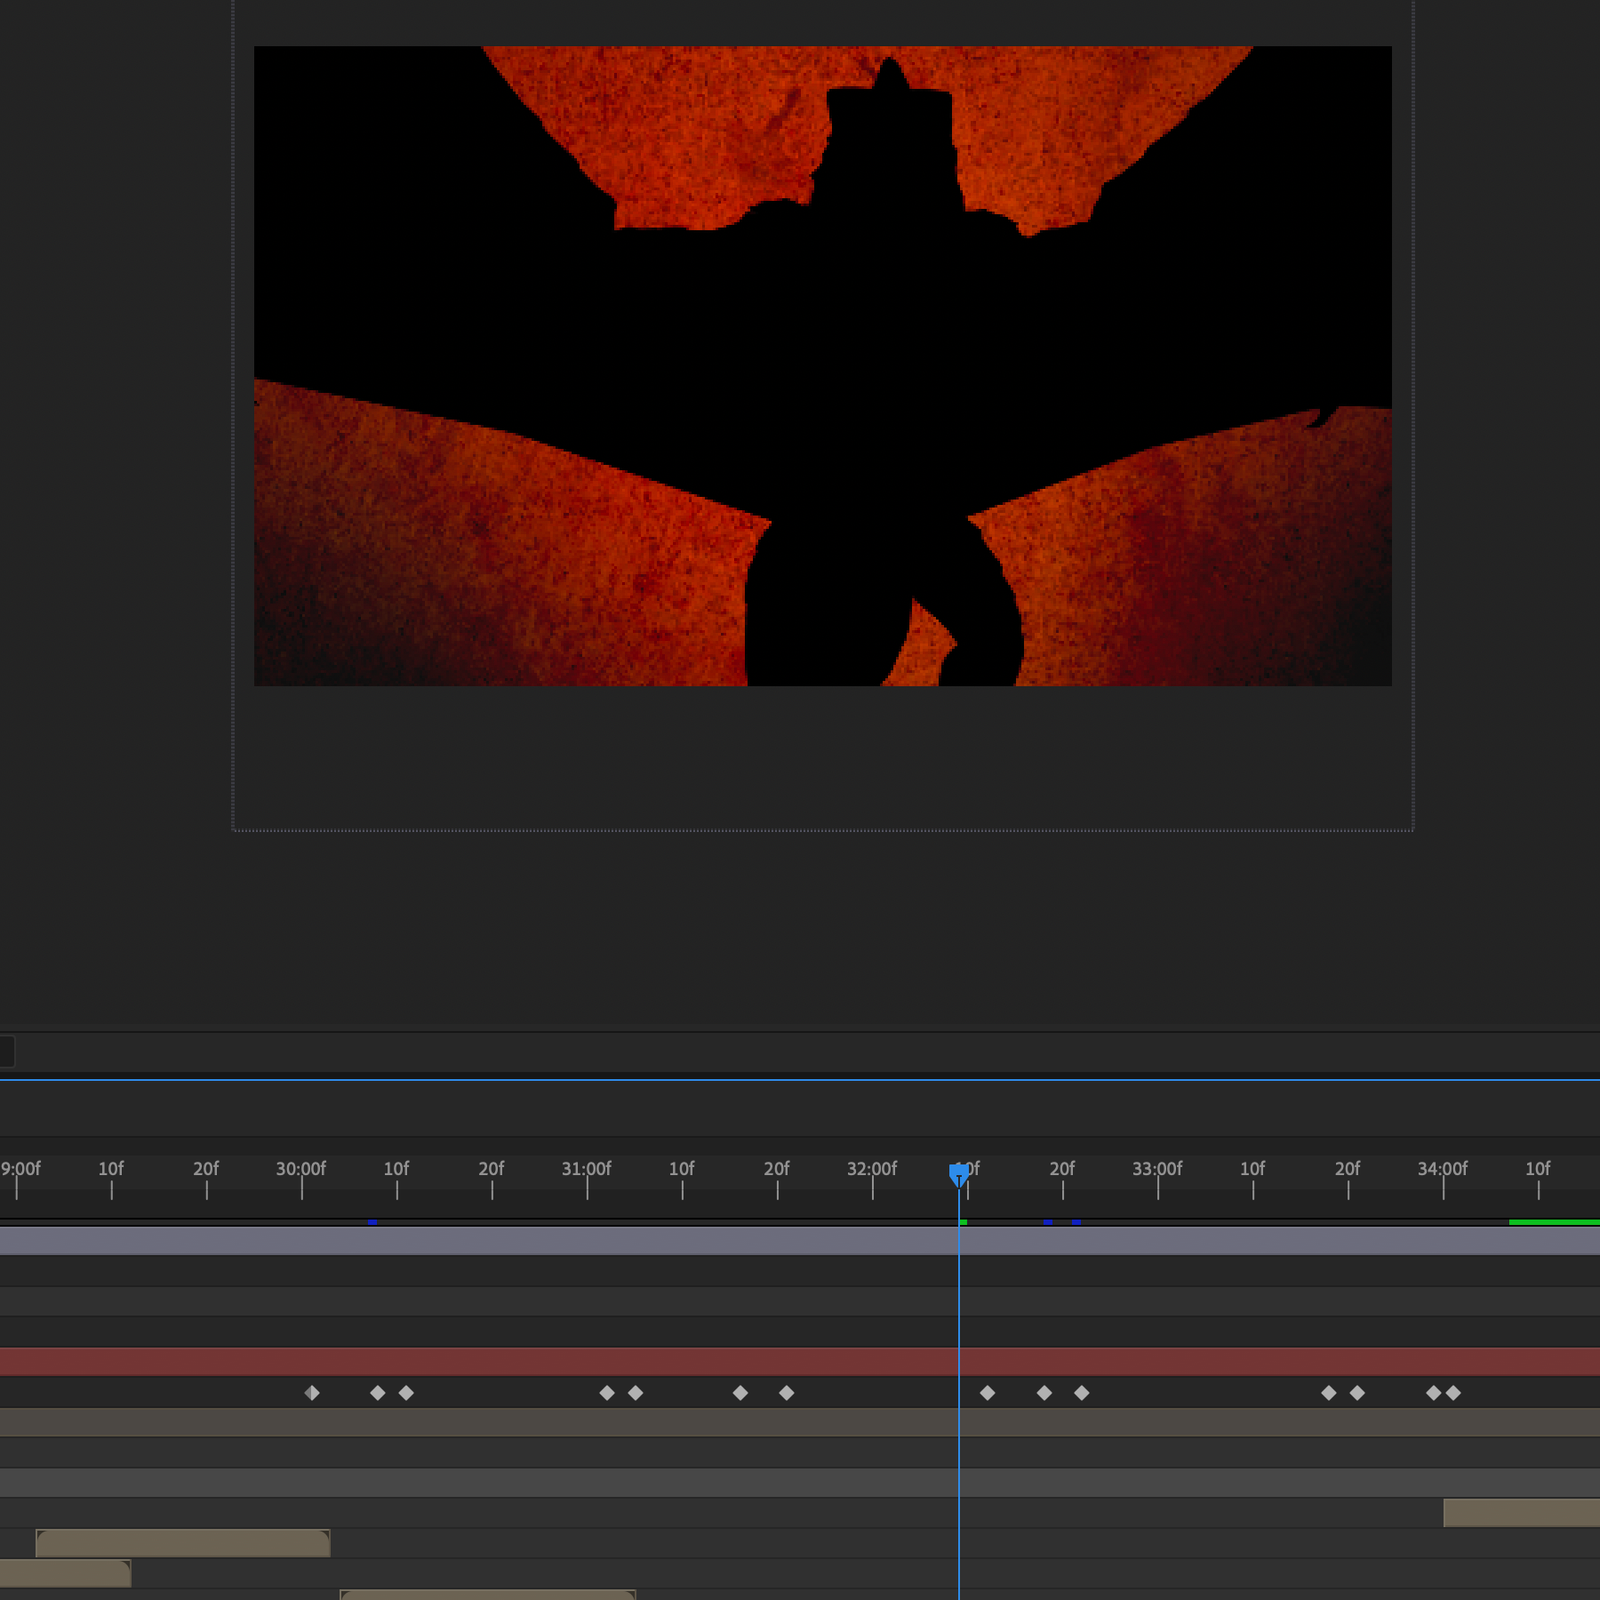Select the last keyframe in the keyframe row
Screen dimensions: 1600x1600
coord(1453,1393)
